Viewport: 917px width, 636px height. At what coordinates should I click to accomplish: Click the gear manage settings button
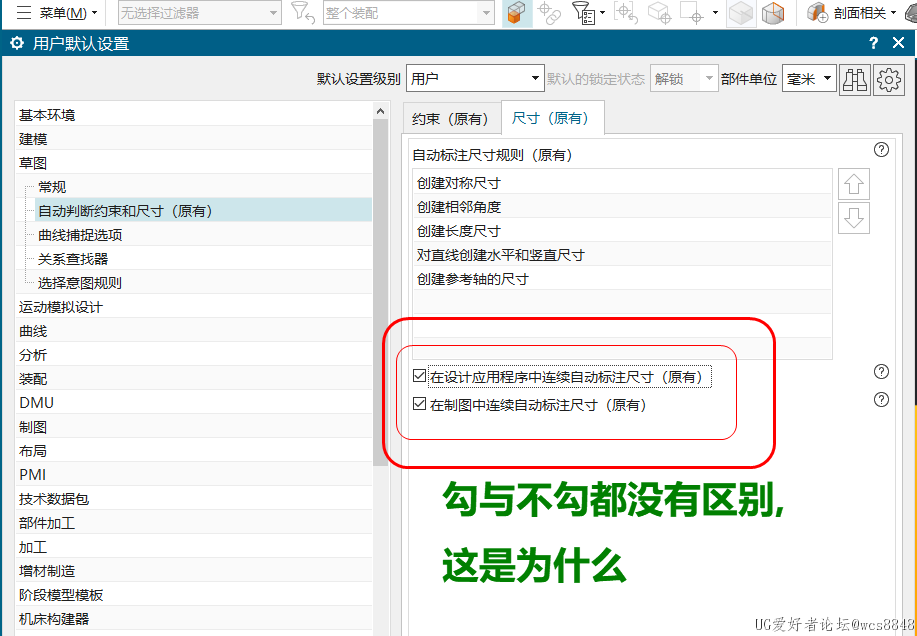coord(889,80)
